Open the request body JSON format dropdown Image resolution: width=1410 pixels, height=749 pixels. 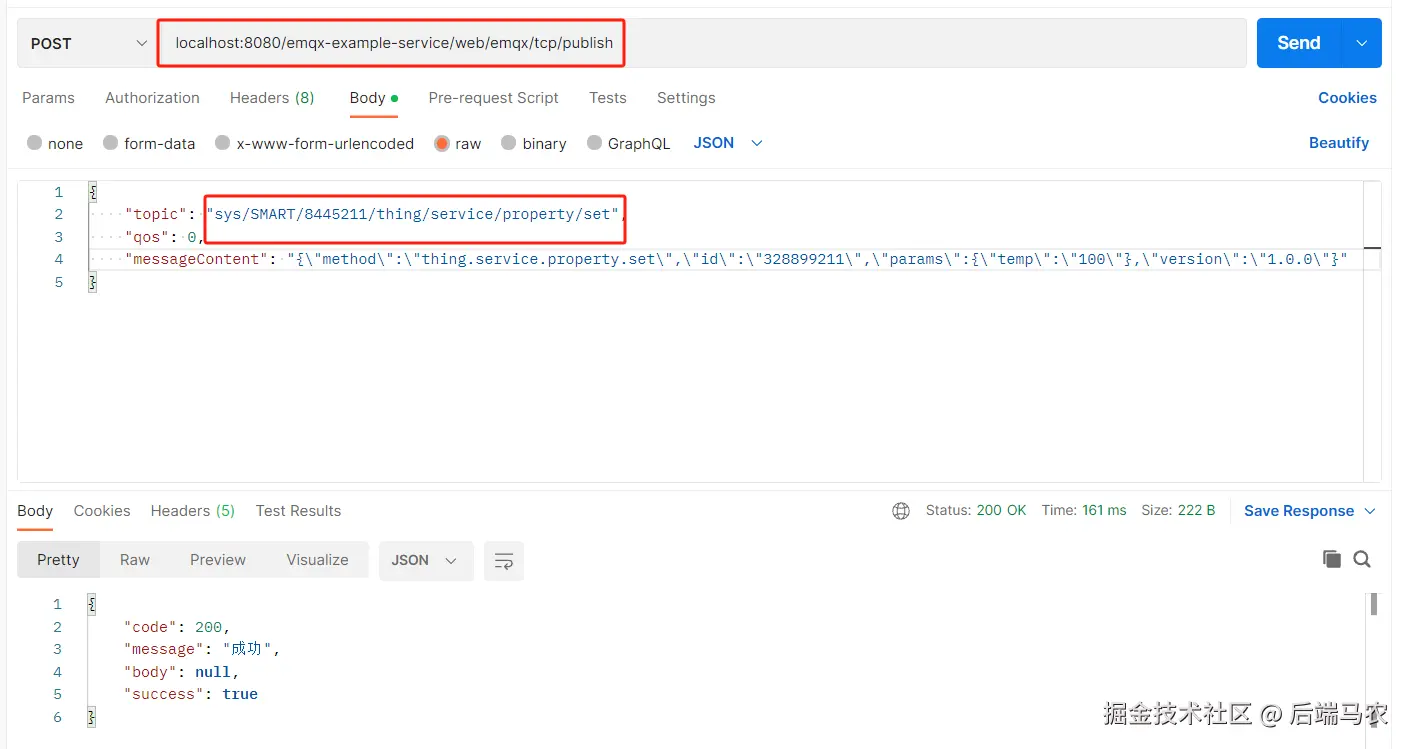(x=728, y=143)
